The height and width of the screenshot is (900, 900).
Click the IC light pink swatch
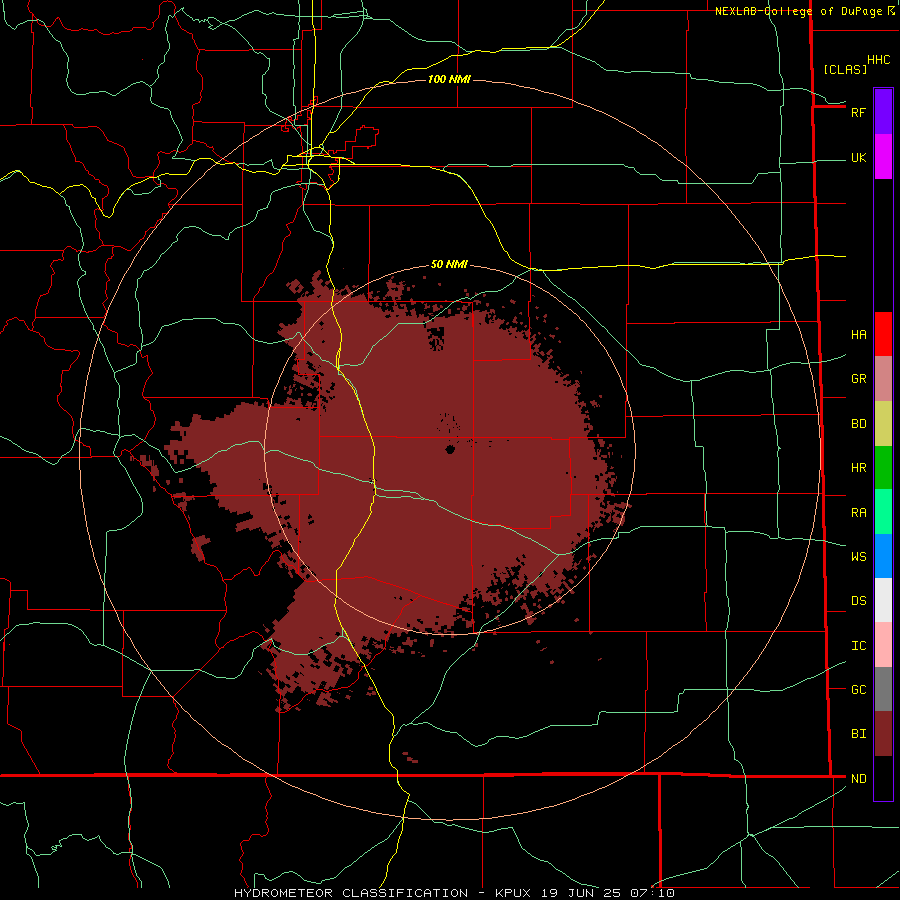pos(883,645)
